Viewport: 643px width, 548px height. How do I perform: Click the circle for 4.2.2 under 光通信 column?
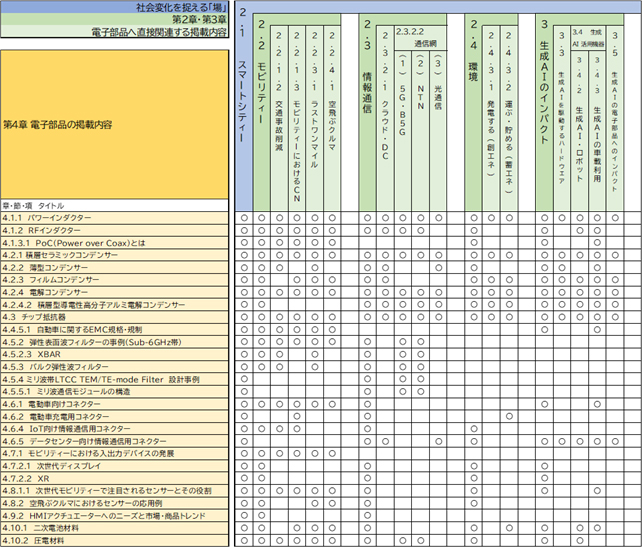[438, 267]
